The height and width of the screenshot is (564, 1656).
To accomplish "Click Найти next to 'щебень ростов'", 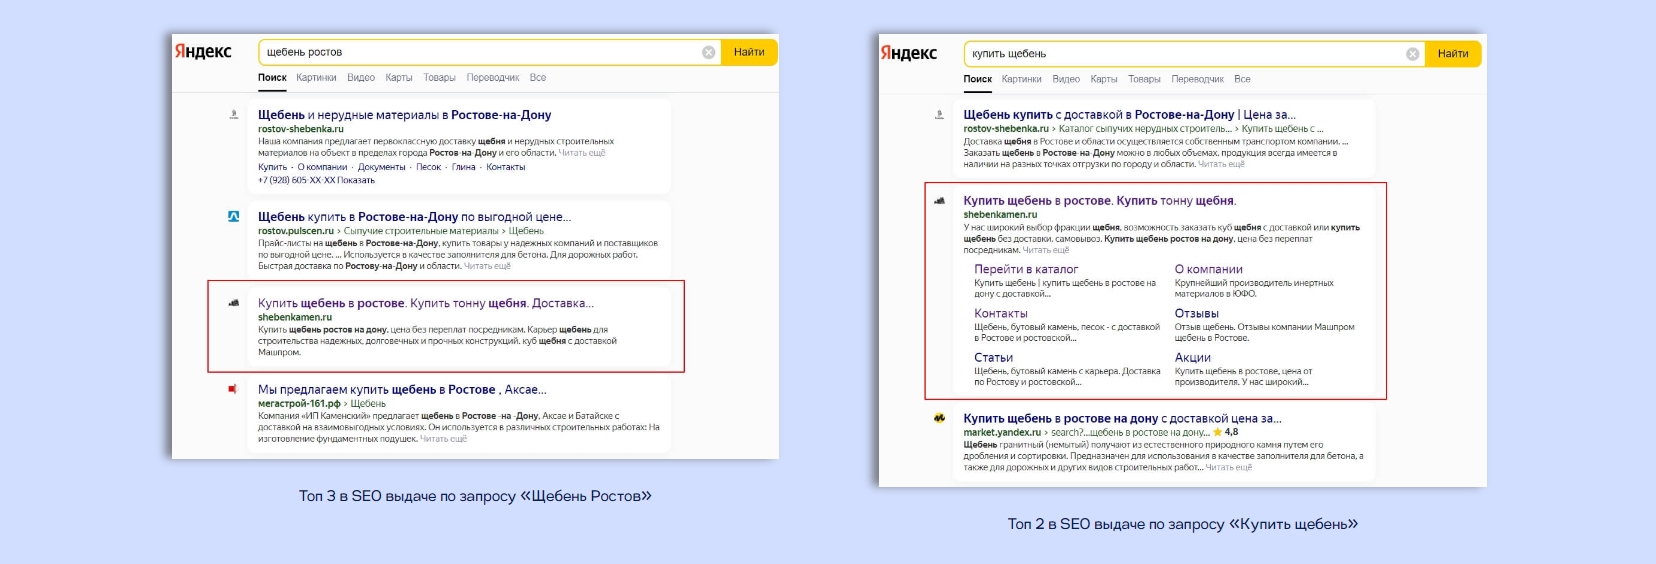I will [x=749, y=52].
